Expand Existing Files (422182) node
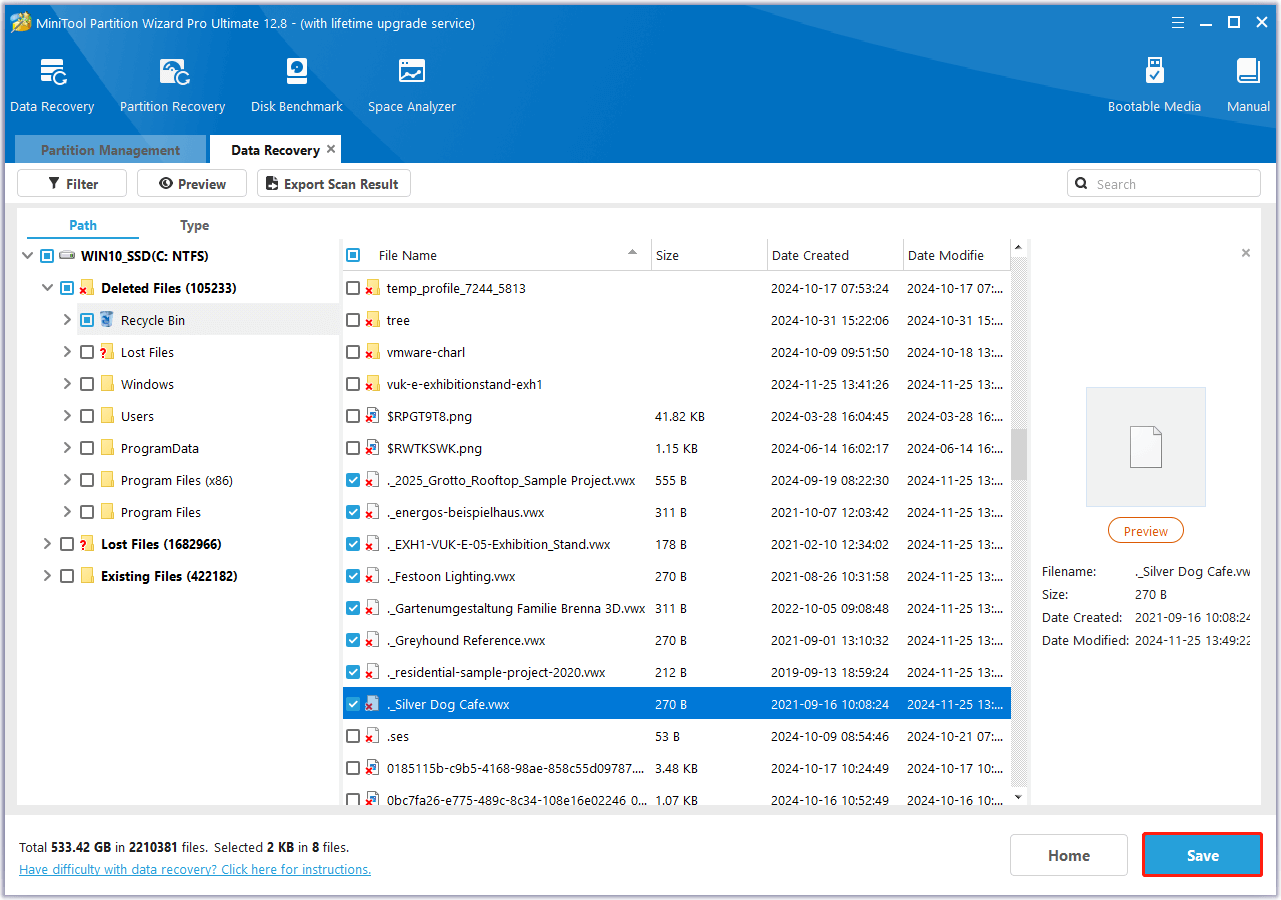This screenshot has width=1281, height=900. pyautogui.click(x=47, y=576)
